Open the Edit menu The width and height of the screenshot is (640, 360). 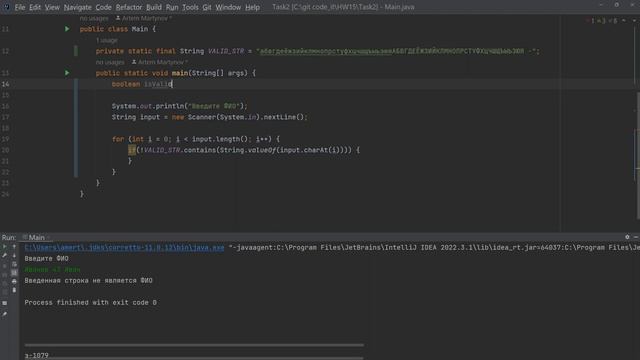[35, 7]
